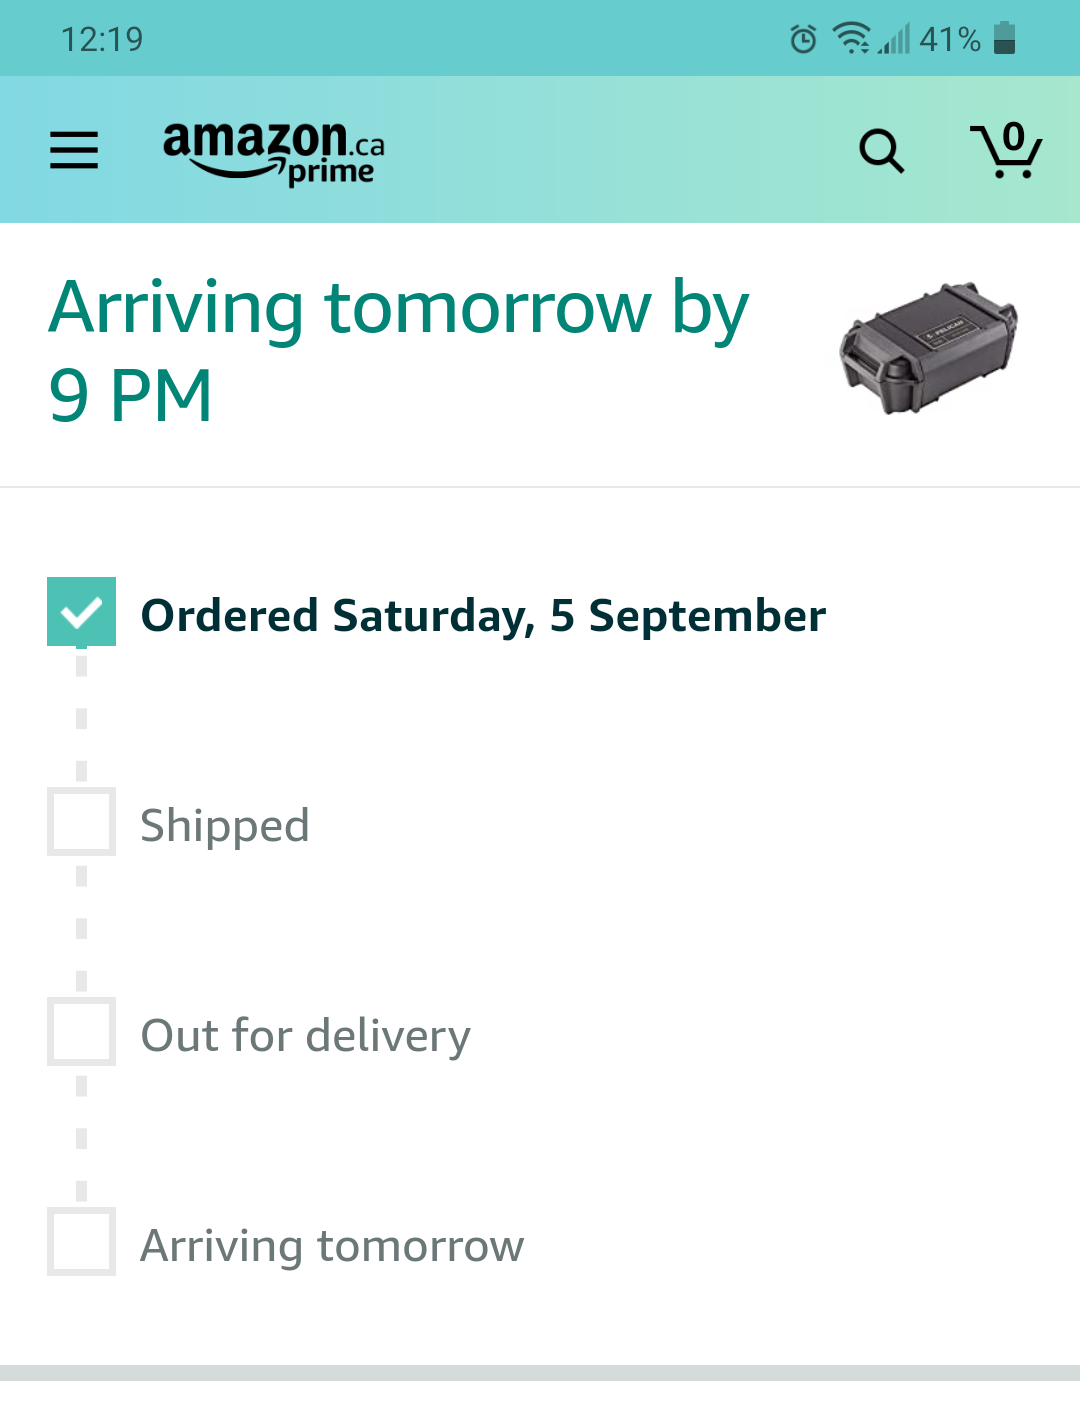Image resolution: width=1080 pixels, height=1422 pixels.
Task: Tap the battery icon in status bar
Action: pos(1005,38)
